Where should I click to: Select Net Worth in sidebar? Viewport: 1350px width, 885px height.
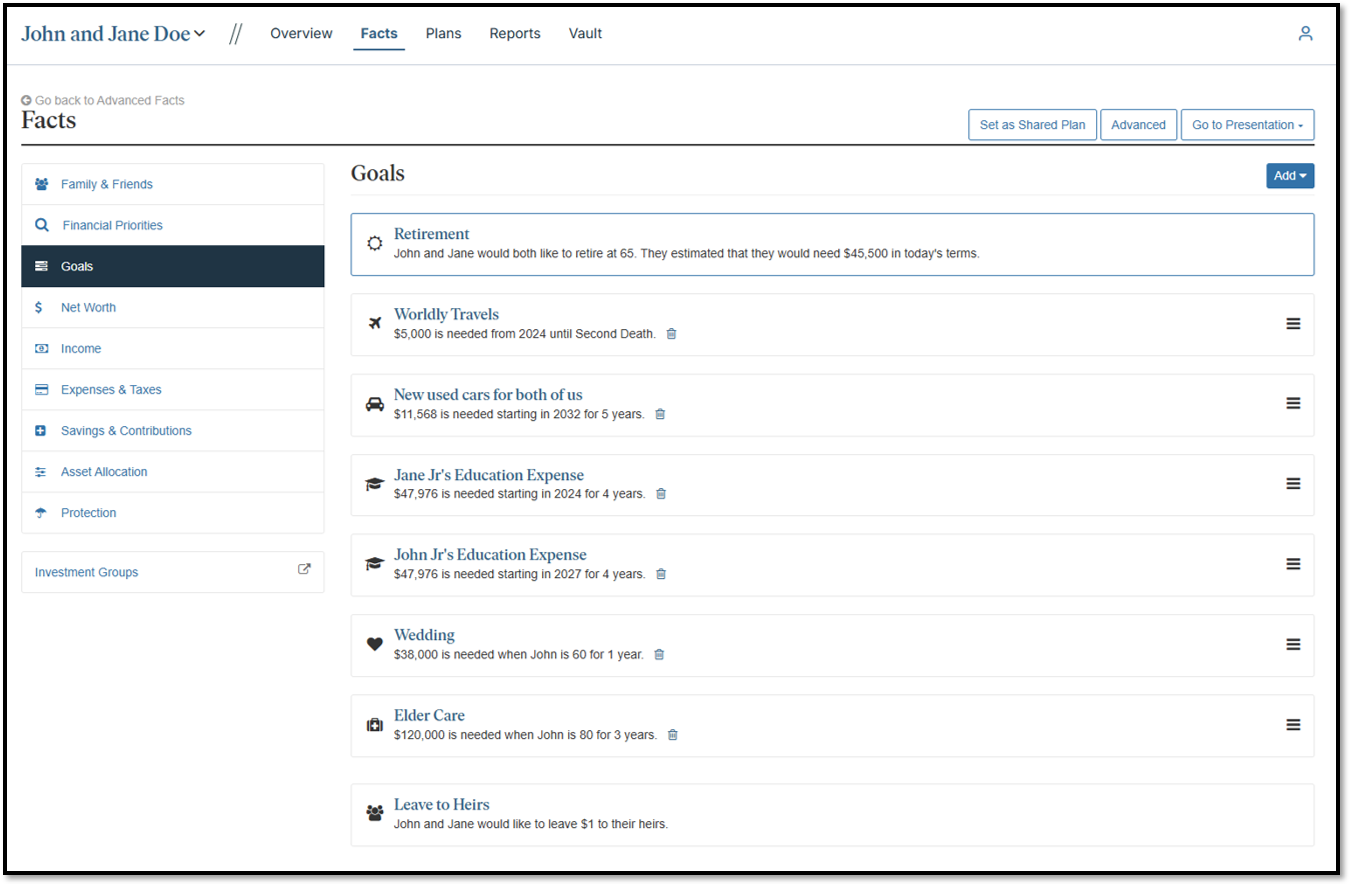tap(88, 308)
